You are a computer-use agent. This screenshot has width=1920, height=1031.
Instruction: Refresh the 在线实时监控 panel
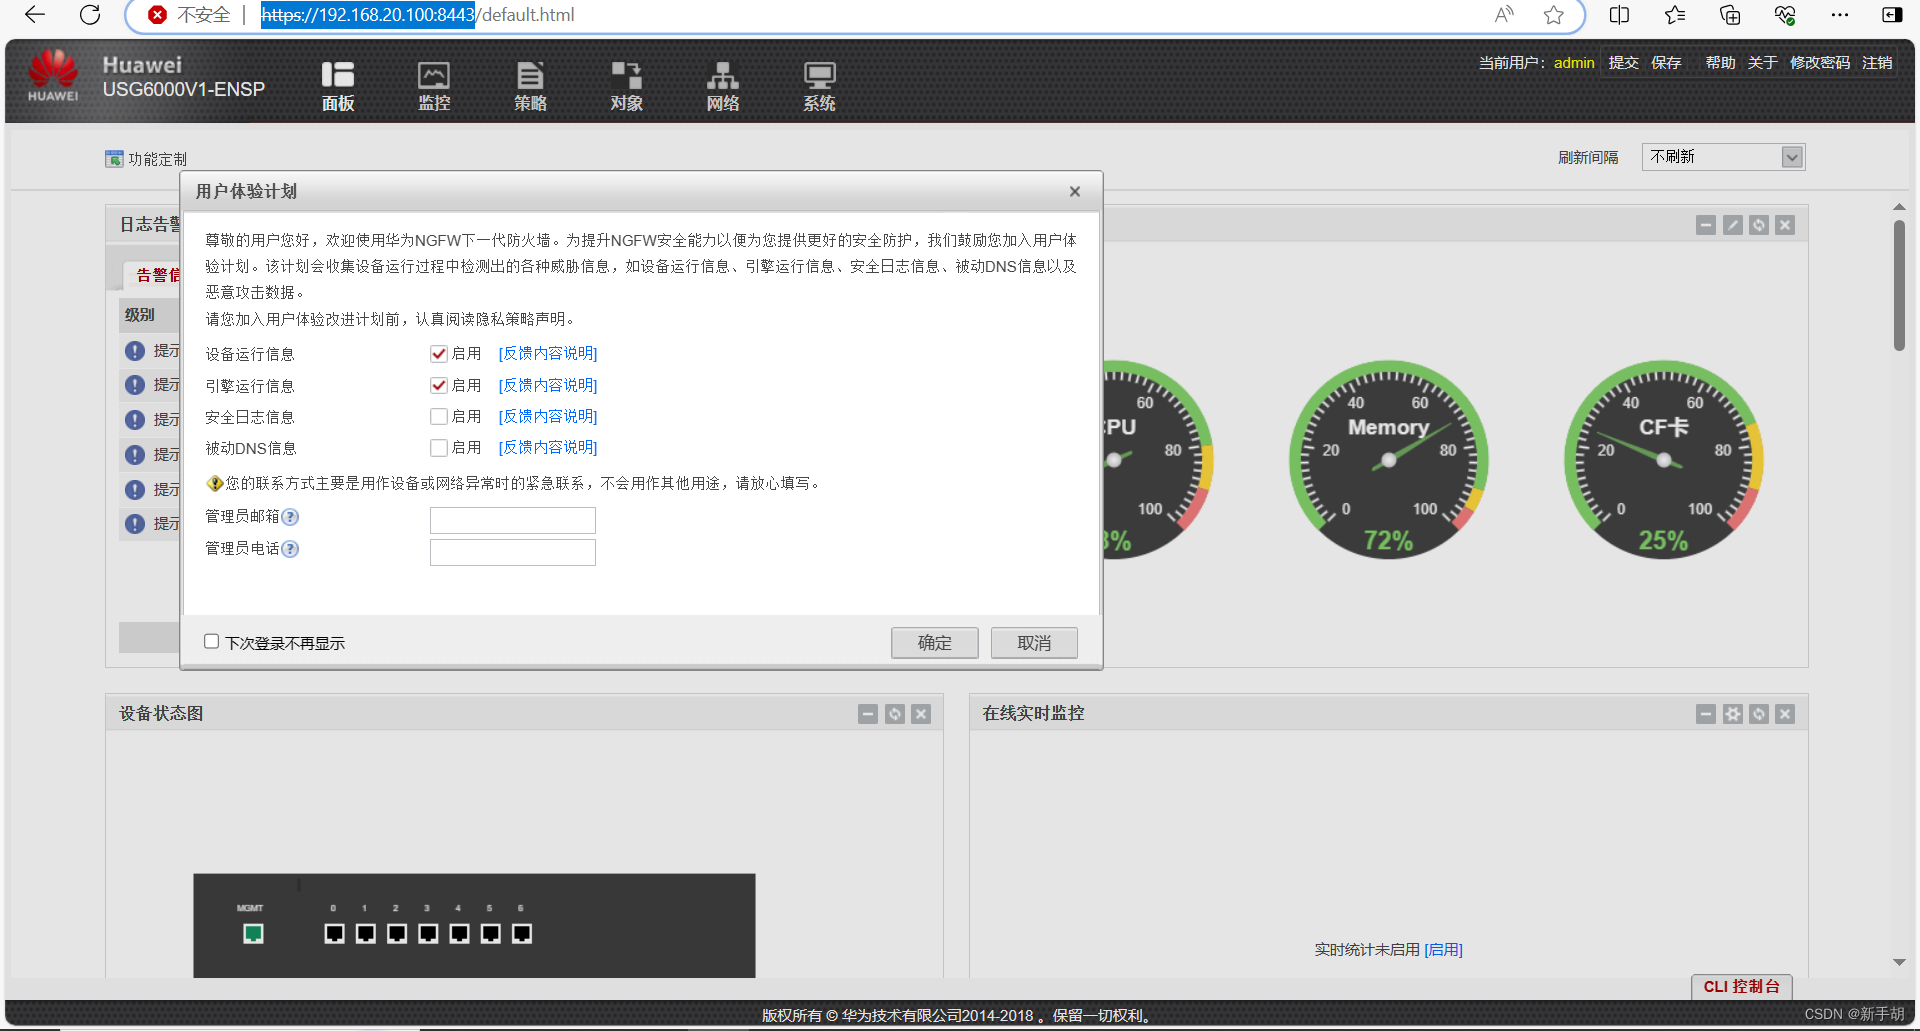coord(1759,714)
